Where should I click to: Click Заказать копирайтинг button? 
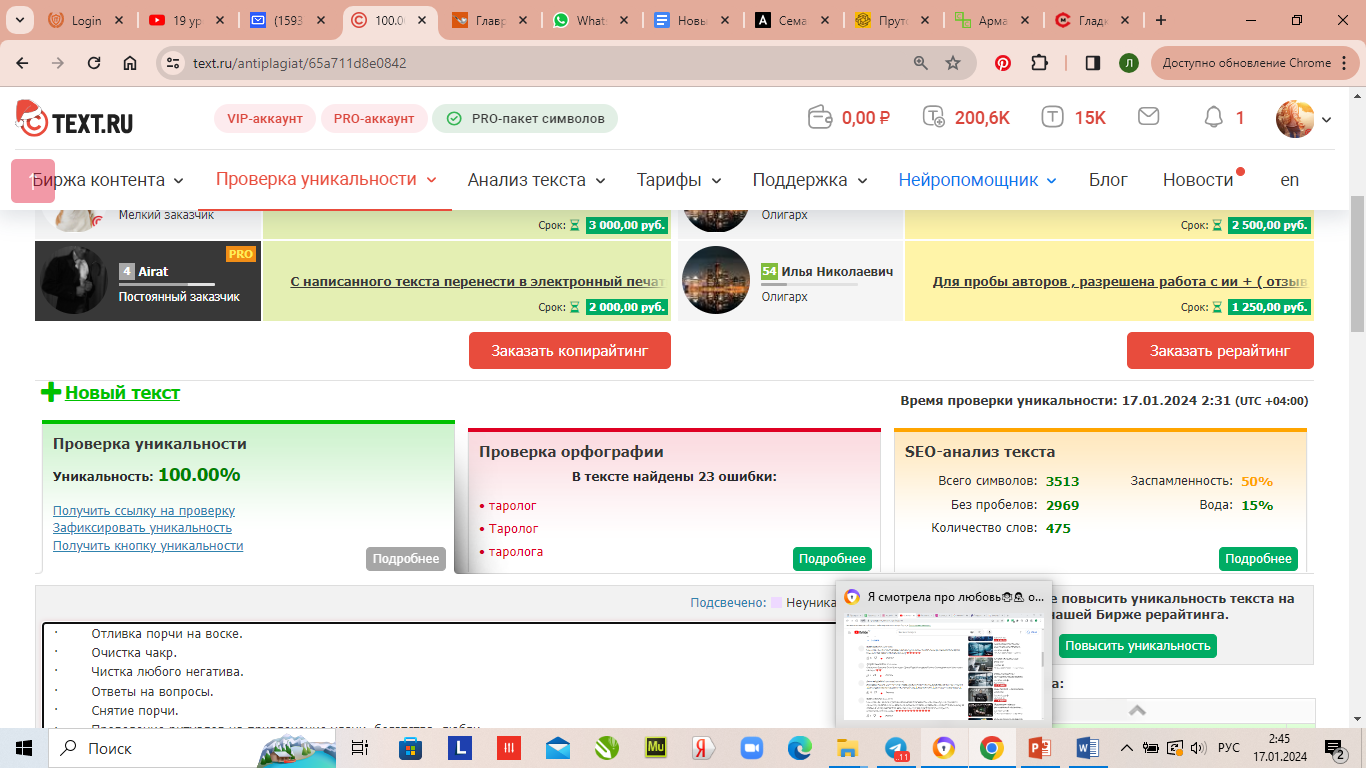tap(570, 351)
